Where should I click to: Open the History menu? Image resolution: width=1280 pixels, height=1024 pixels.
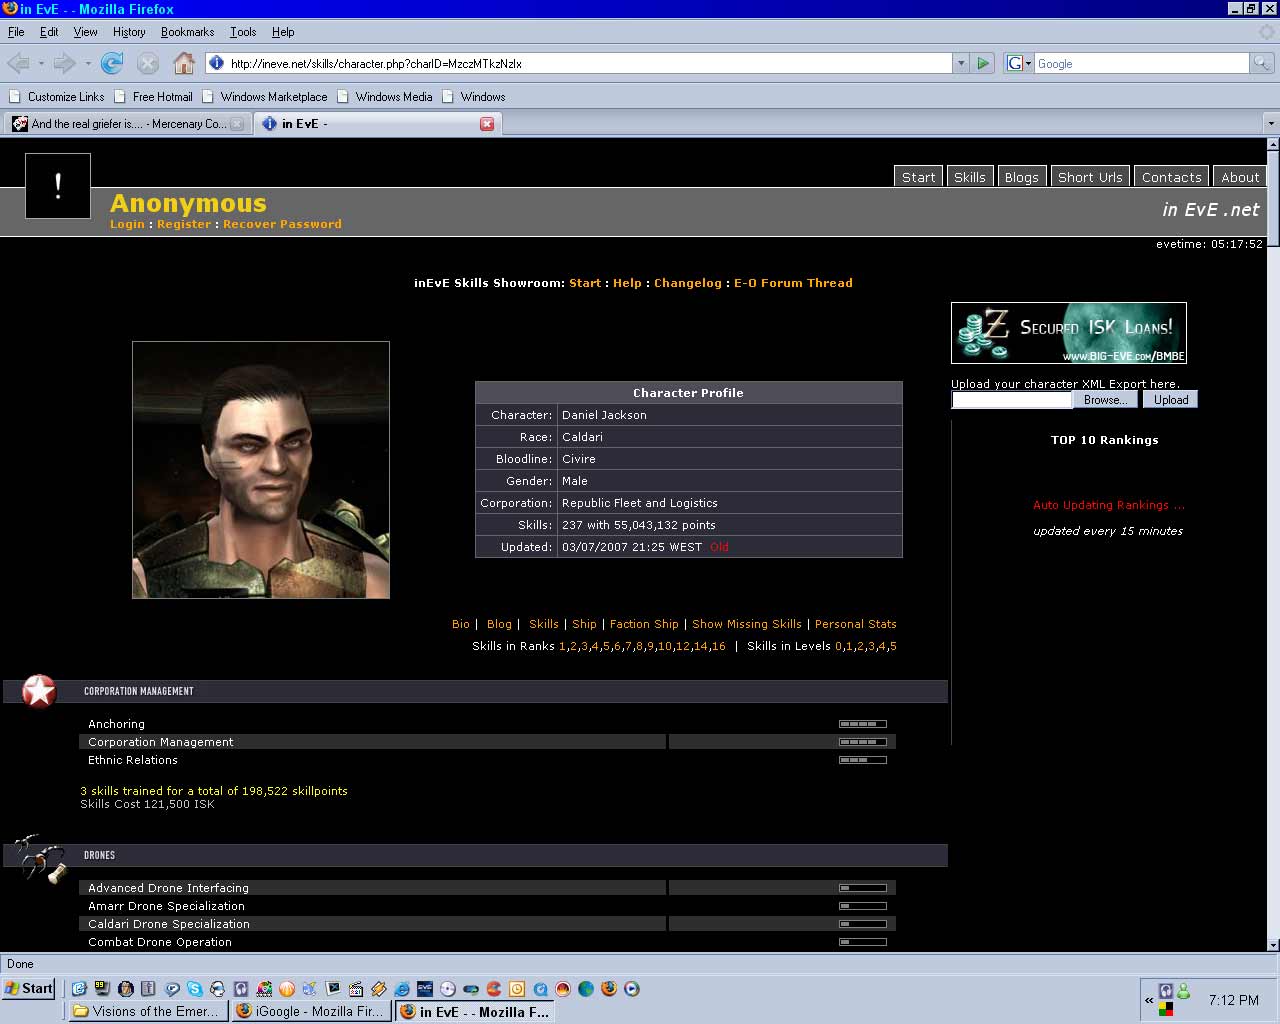pos(129,32)
